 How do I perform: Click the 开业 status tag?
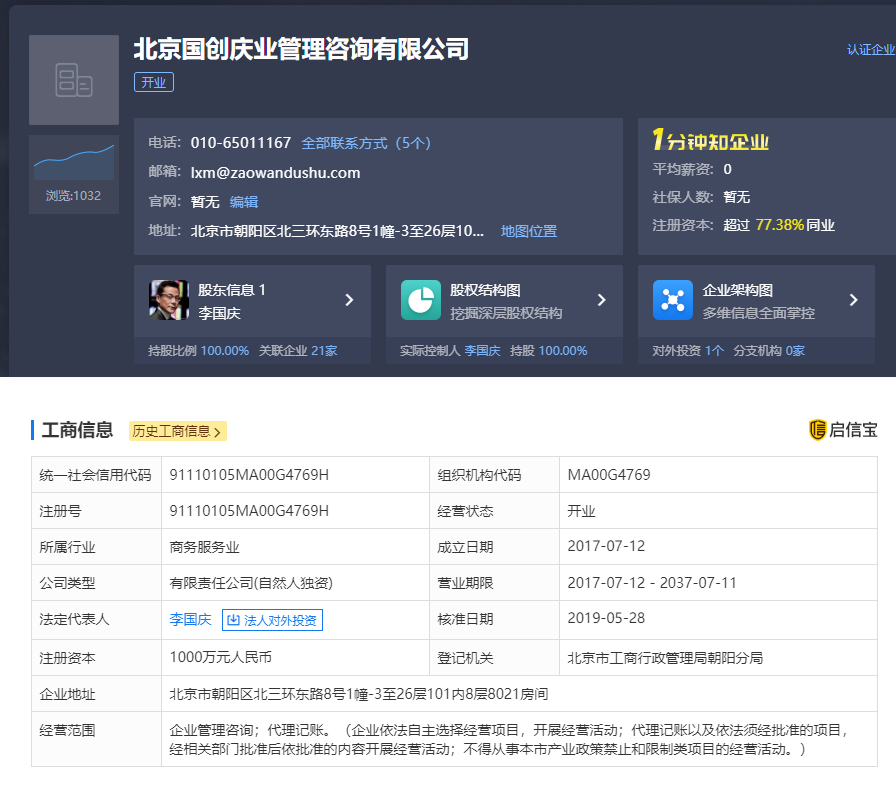[153, 82]
